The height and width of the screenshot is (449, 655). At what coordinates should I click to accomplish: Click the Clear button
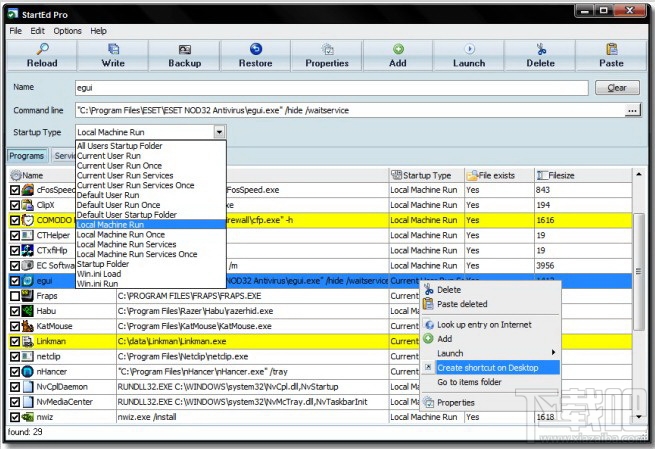[617, 88]
